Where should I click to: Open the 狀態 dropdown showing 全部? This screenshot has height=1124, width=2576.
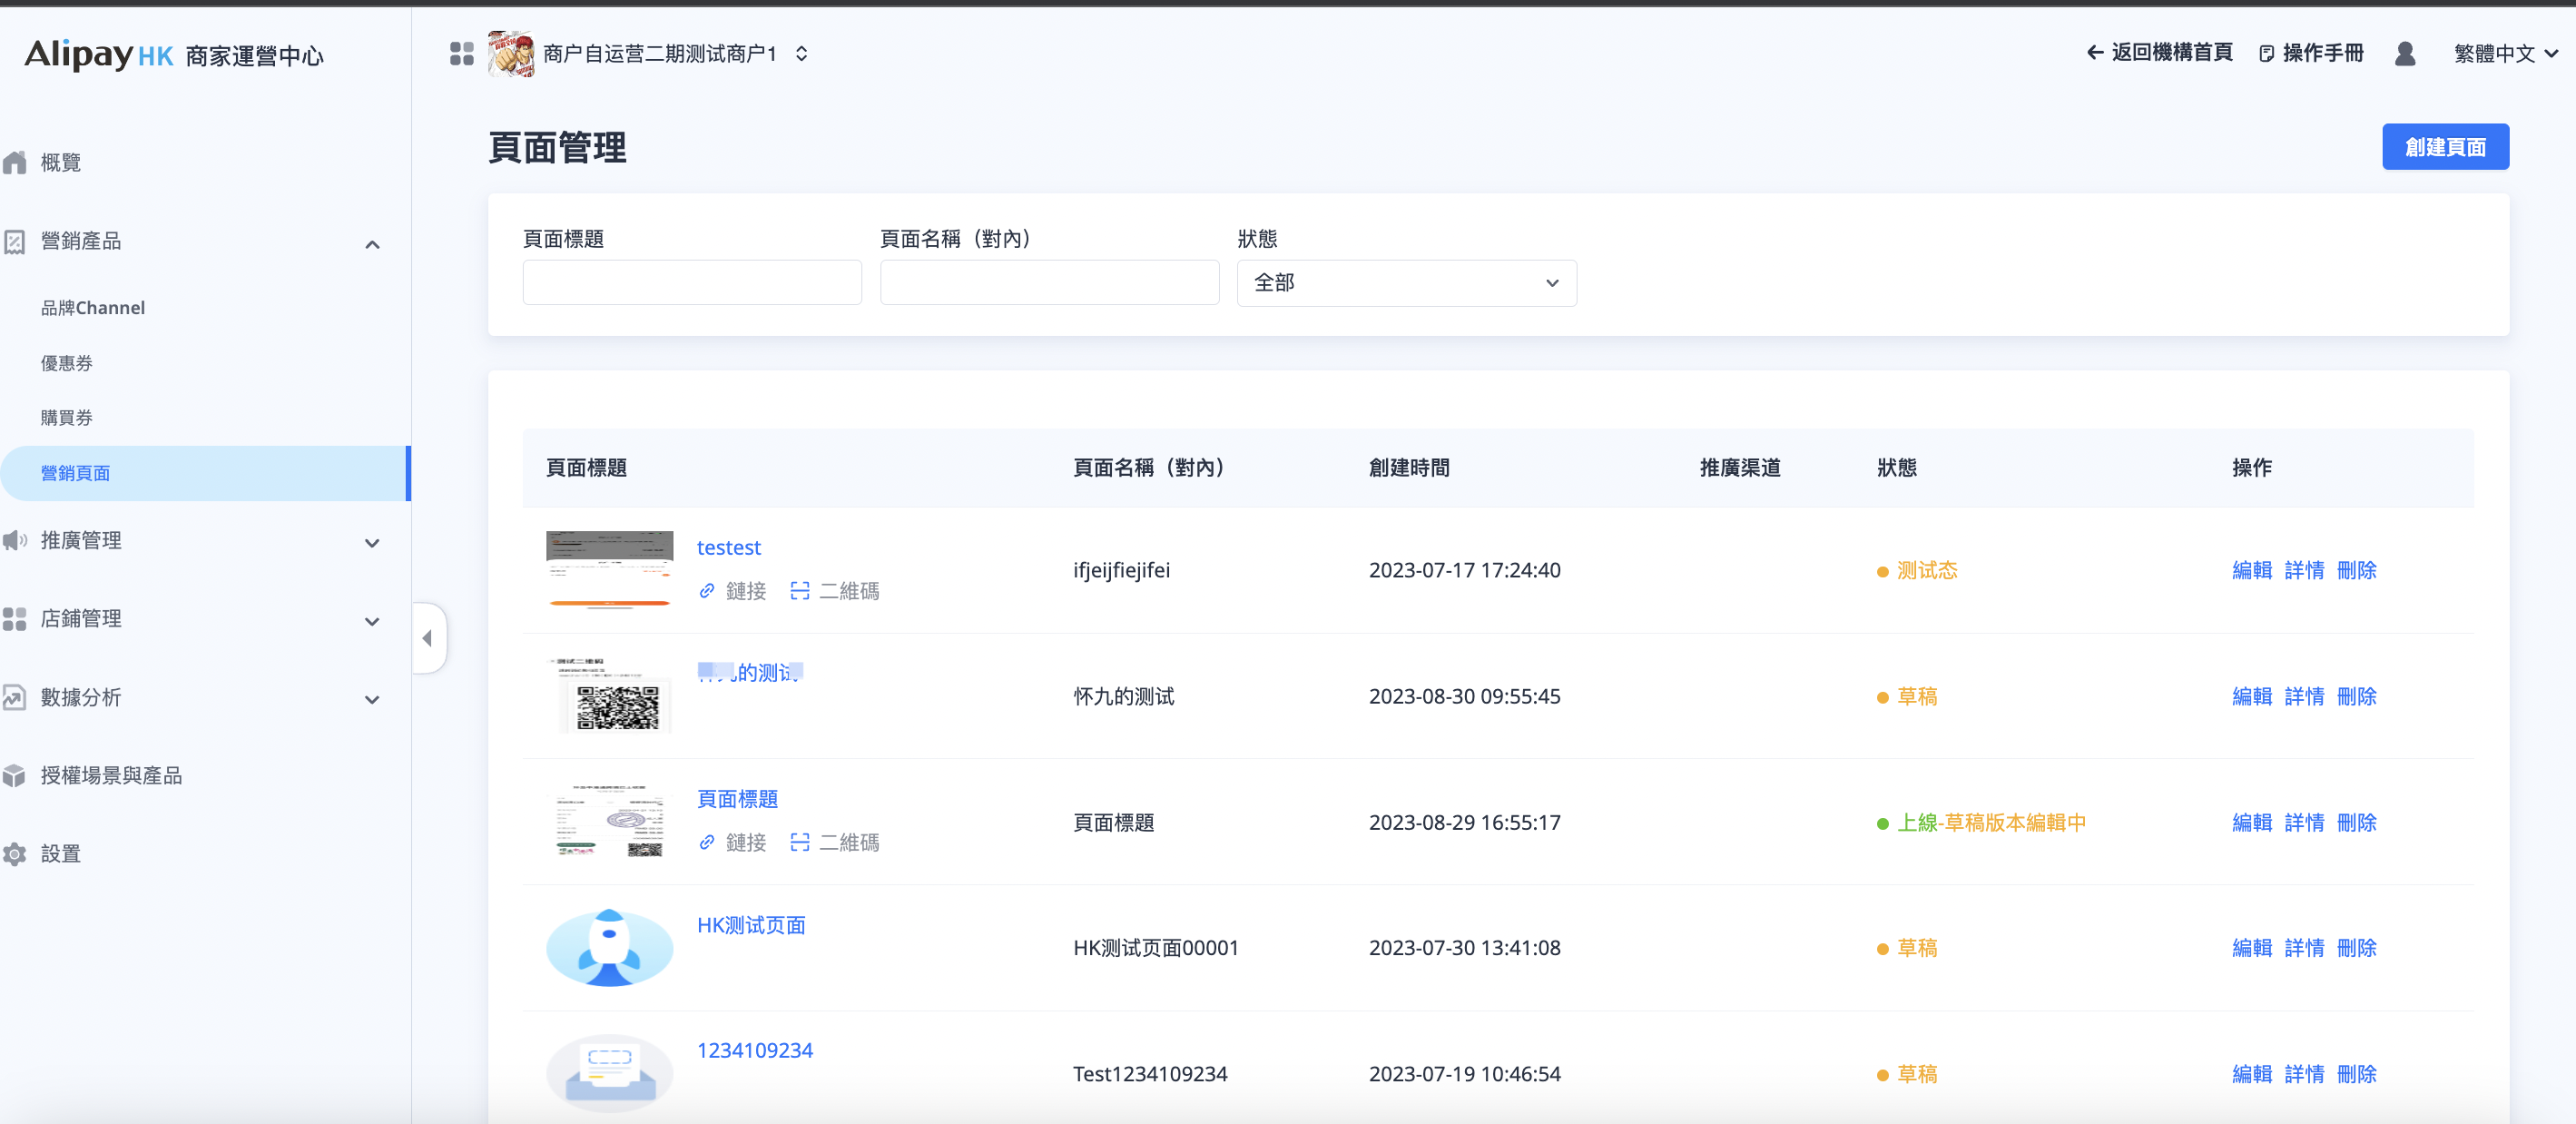pyautogui.click(x=1406, y=283)
